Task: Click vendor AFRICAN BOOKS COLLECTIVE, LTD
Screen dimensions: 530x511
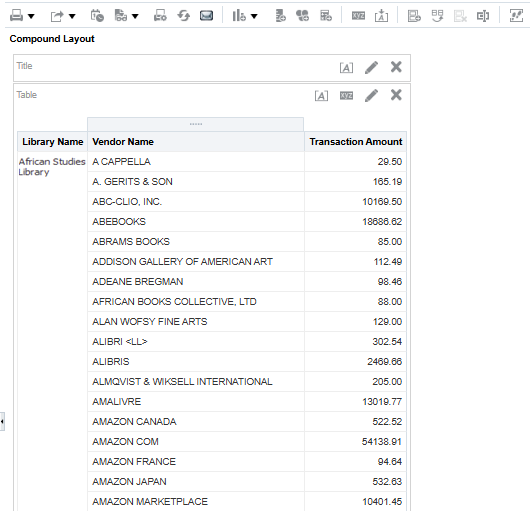Action: 174,301
